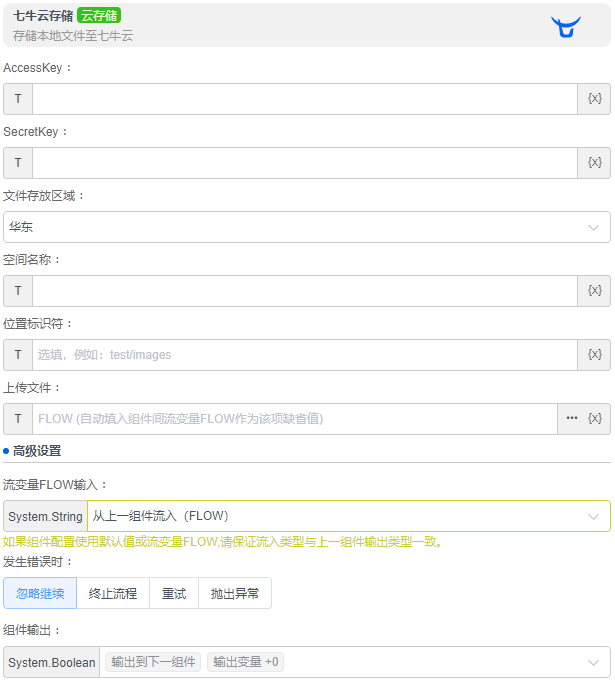Viewport: 615px width, 682px height.
Task: Open the 文件存放区域 dropdown showing 华东
Action: click(307, 227)
